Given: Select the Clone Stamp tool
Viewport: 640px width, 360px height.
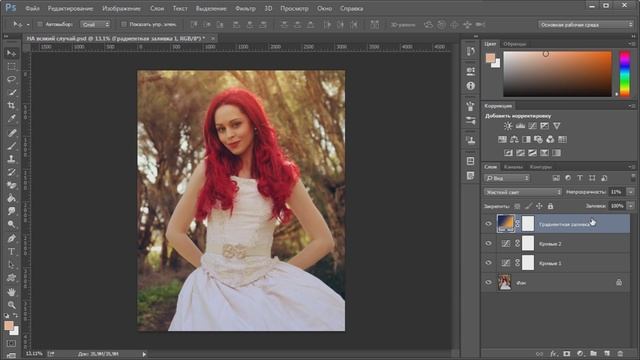Looking at the screenshot, I should [11, 159].
